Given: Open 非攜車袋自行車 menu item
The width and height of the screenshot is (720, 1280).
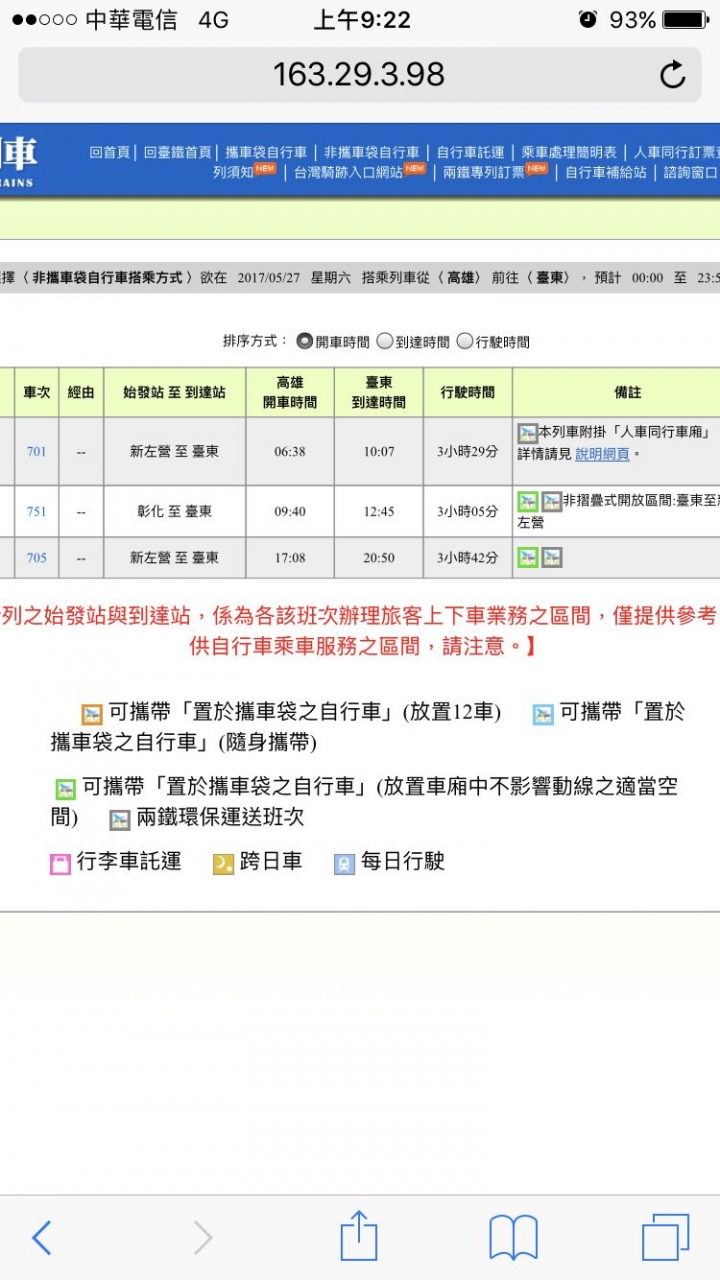Looking at the screenshot, I should 371,152.
